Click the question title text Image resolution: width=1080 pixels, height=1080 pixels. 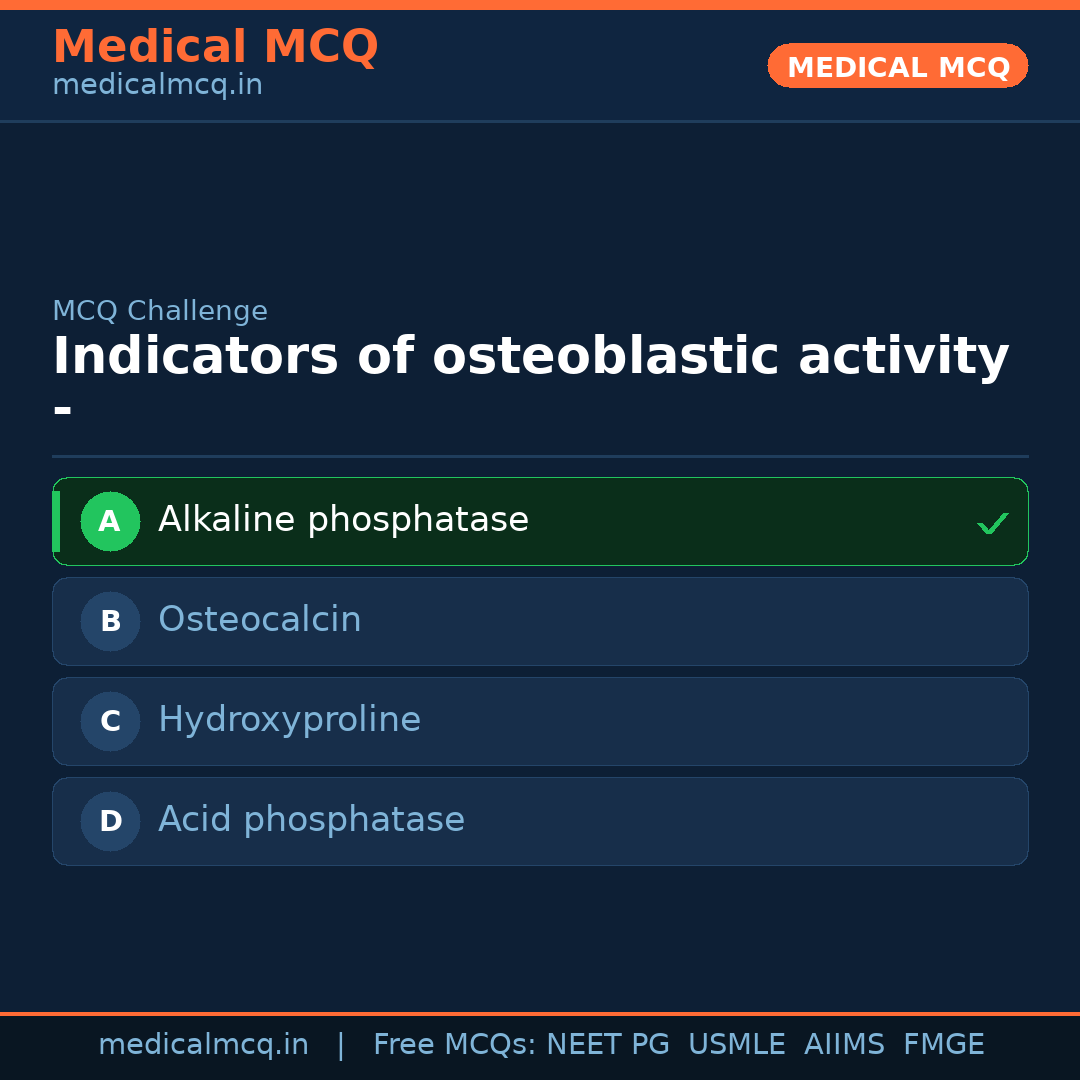pyautogui.click(x=530, y=355)
